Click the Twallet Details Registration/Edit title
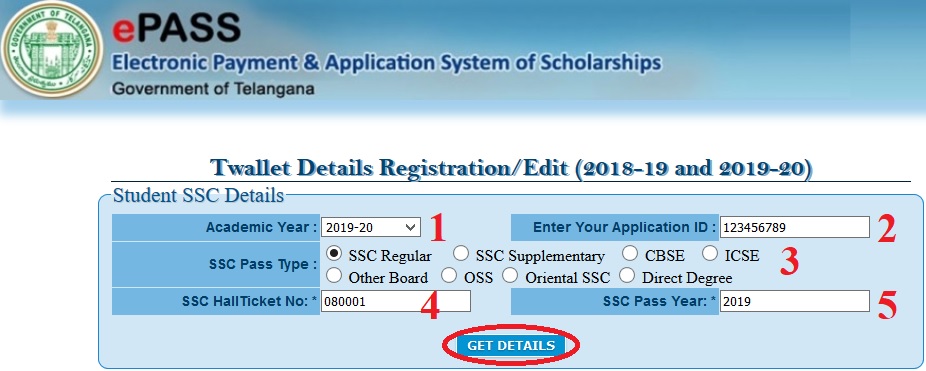926x371 pixels. (511, 168)
